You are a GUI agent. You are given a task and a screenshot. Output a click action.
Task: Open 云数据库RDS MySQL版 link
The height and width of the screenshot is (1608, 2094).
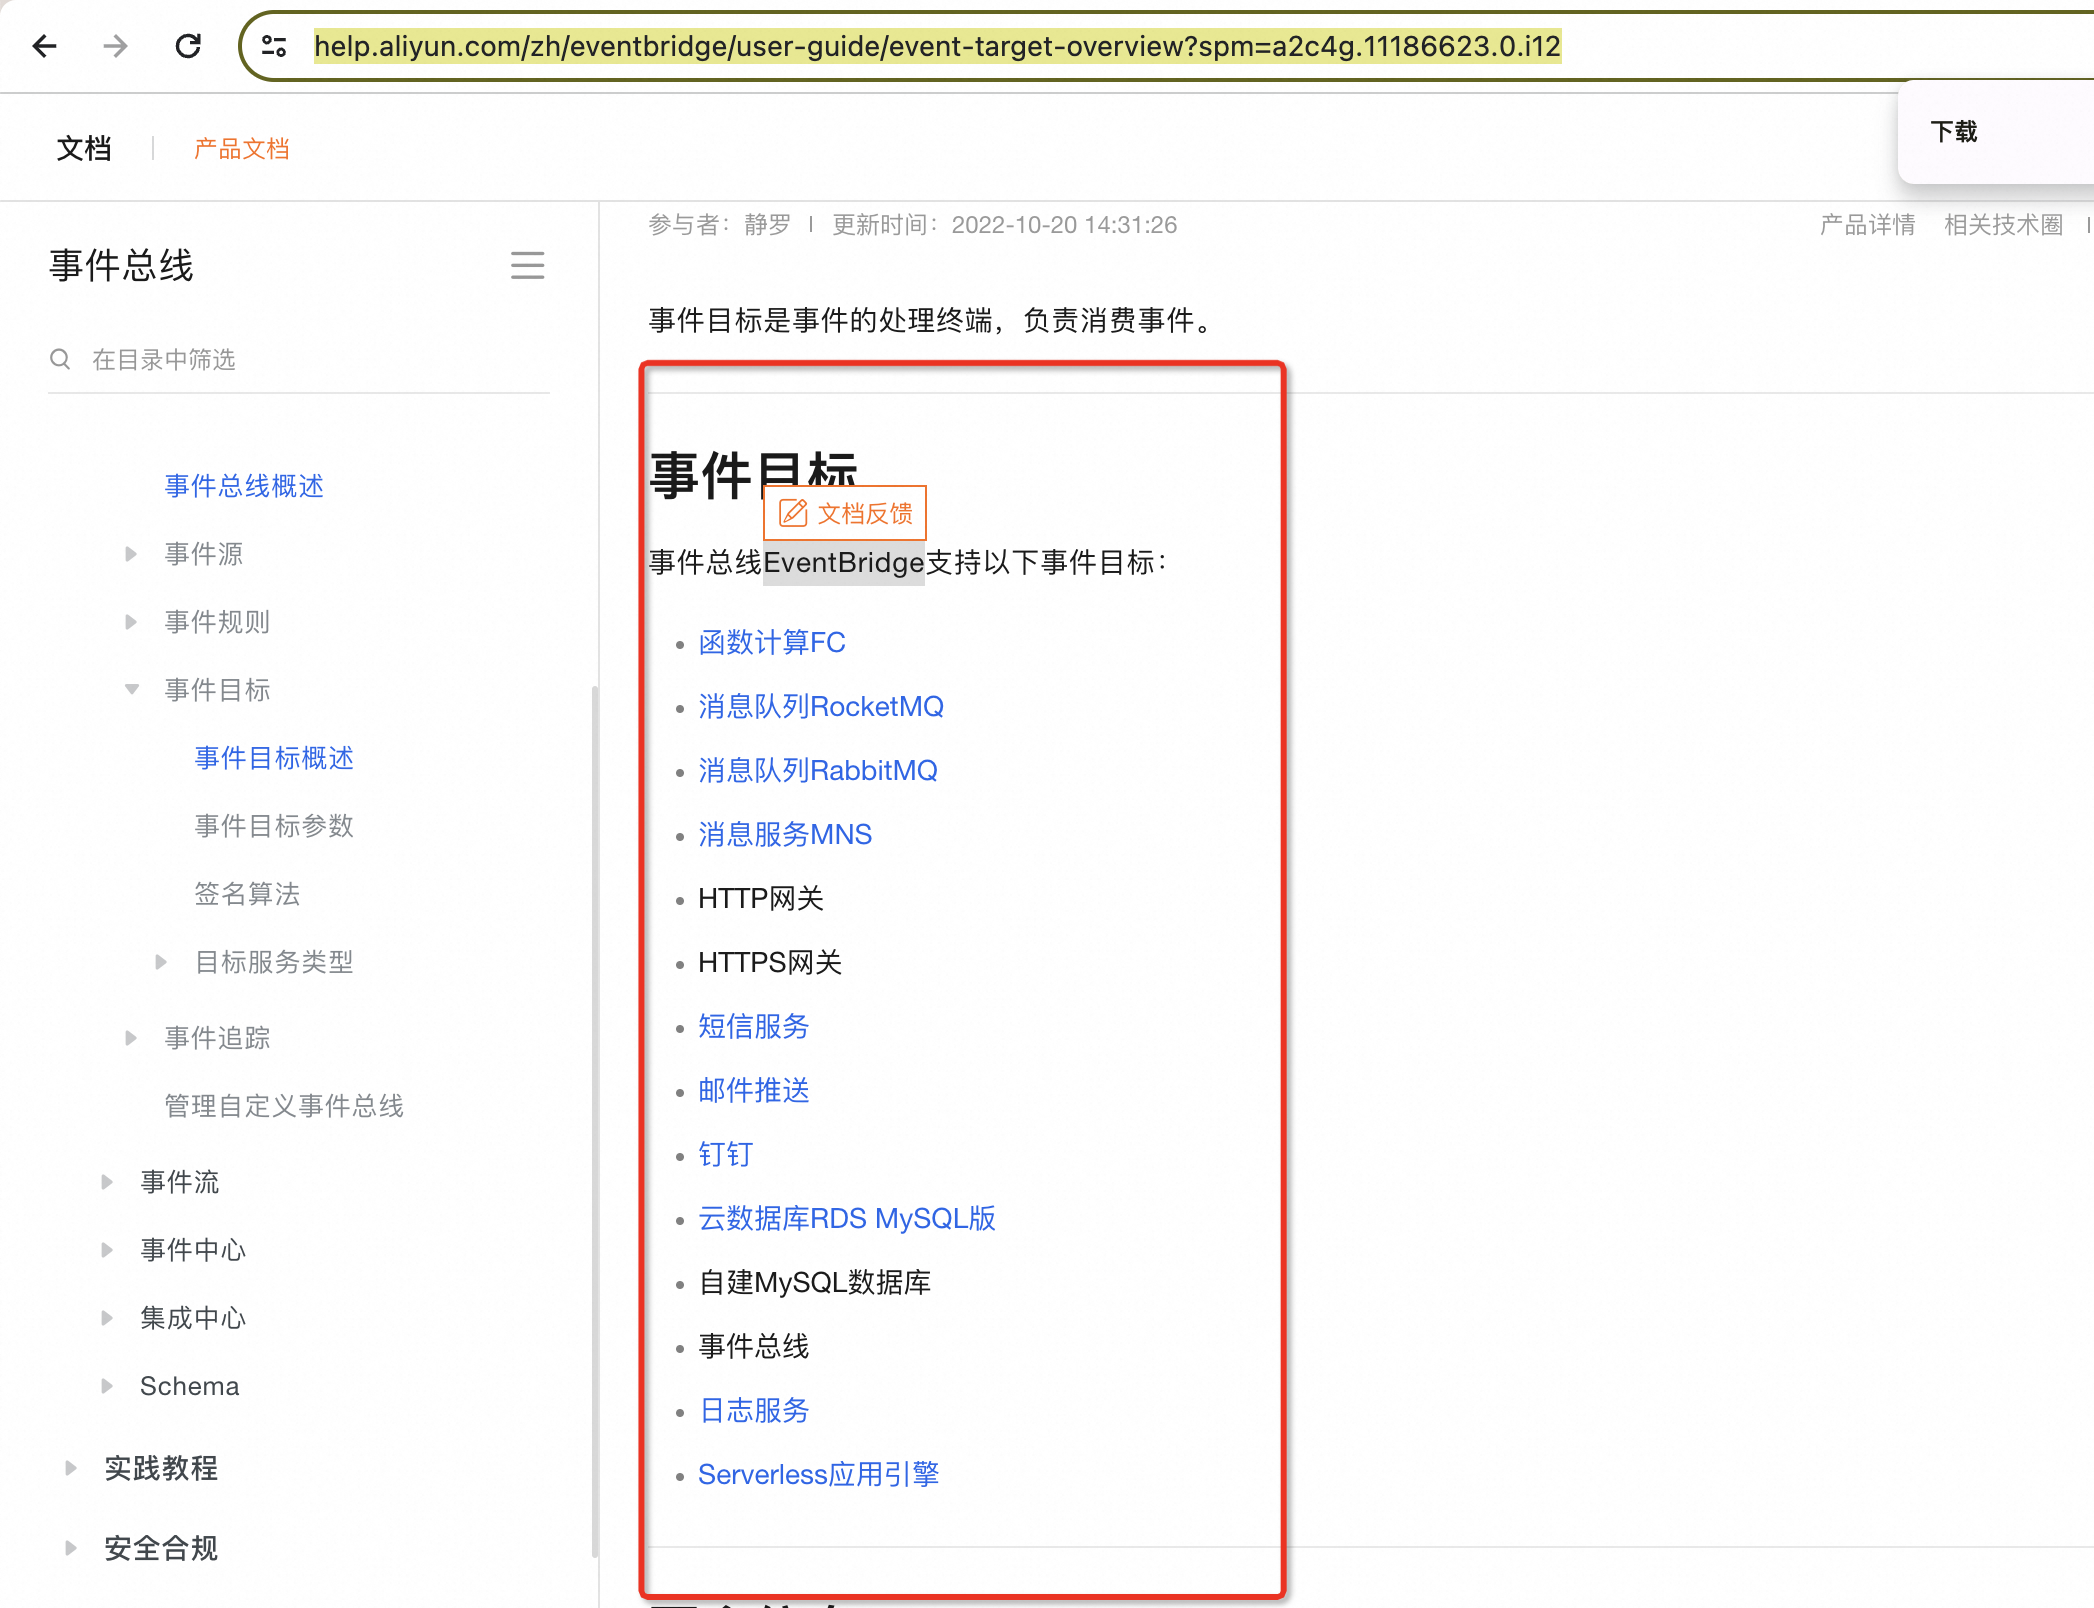(846, 1218)
